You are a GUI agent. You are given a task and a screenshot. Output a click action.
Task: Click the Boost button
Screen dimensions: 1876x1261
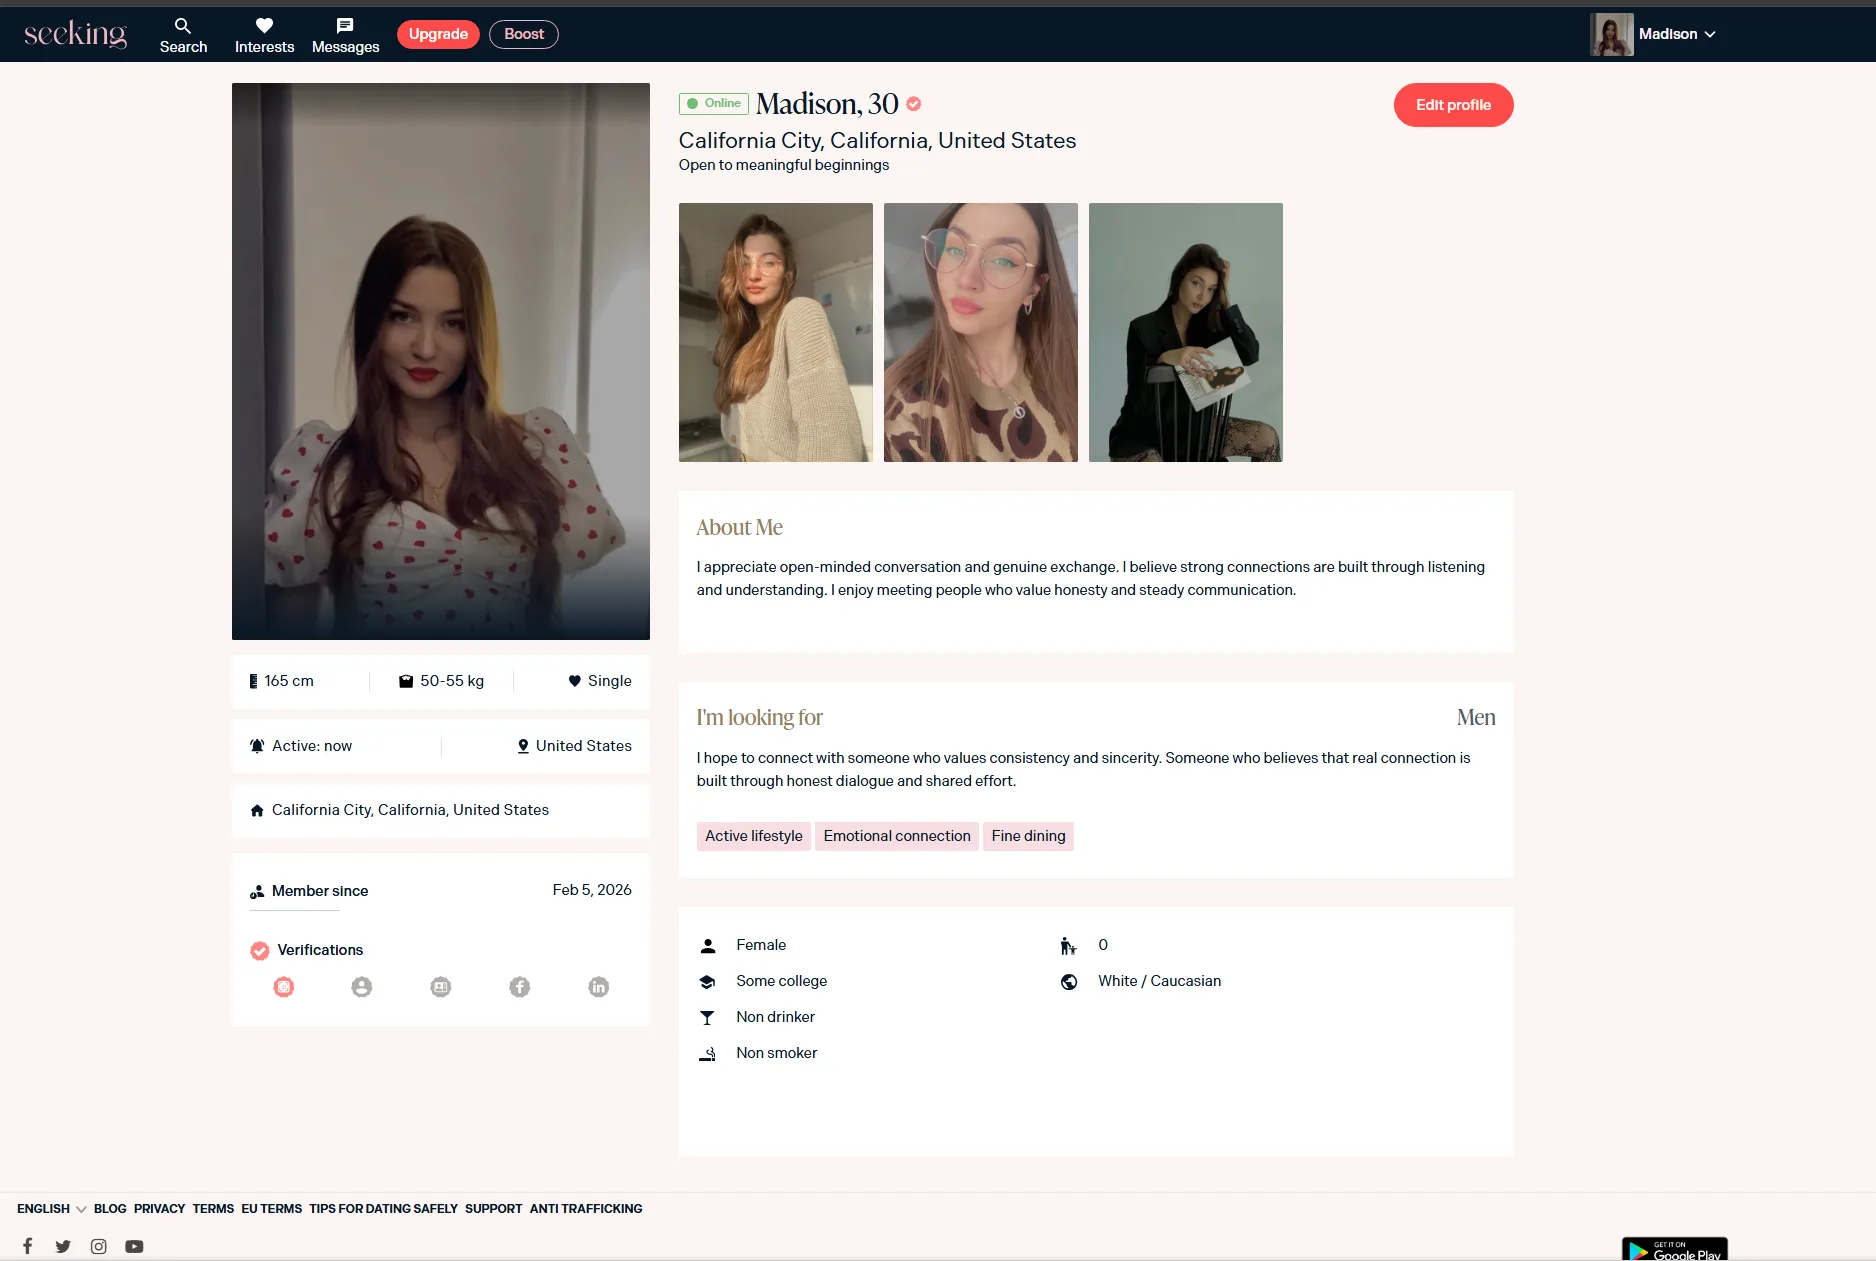click(524, 34)
